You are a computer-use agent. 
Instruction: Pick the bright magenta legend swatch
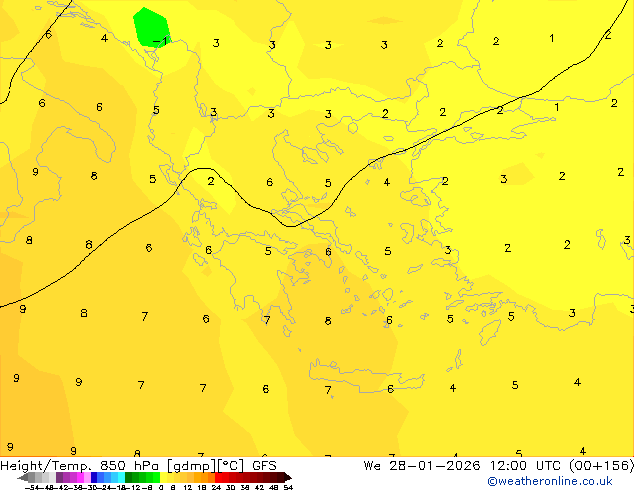(x=80, y=477)
